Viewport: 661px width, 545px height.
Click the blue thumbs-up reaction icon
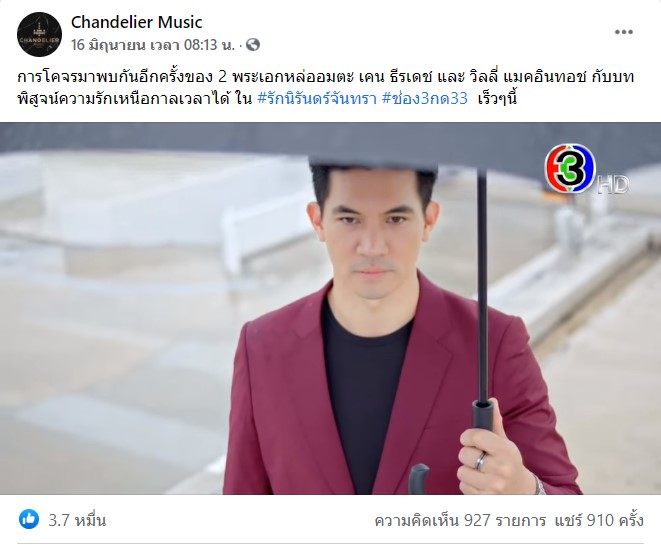29,519
